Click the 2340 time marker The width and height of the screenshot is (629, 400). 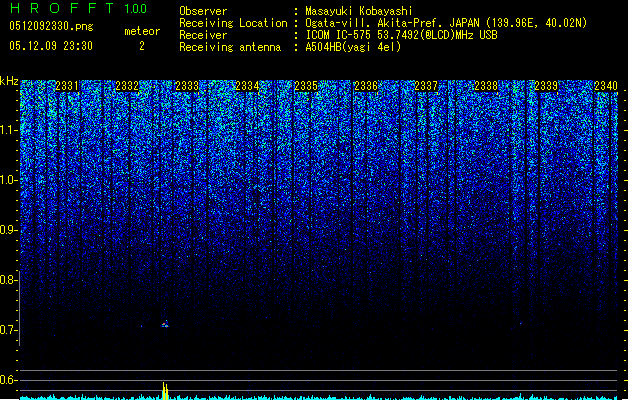click(606, 86)
